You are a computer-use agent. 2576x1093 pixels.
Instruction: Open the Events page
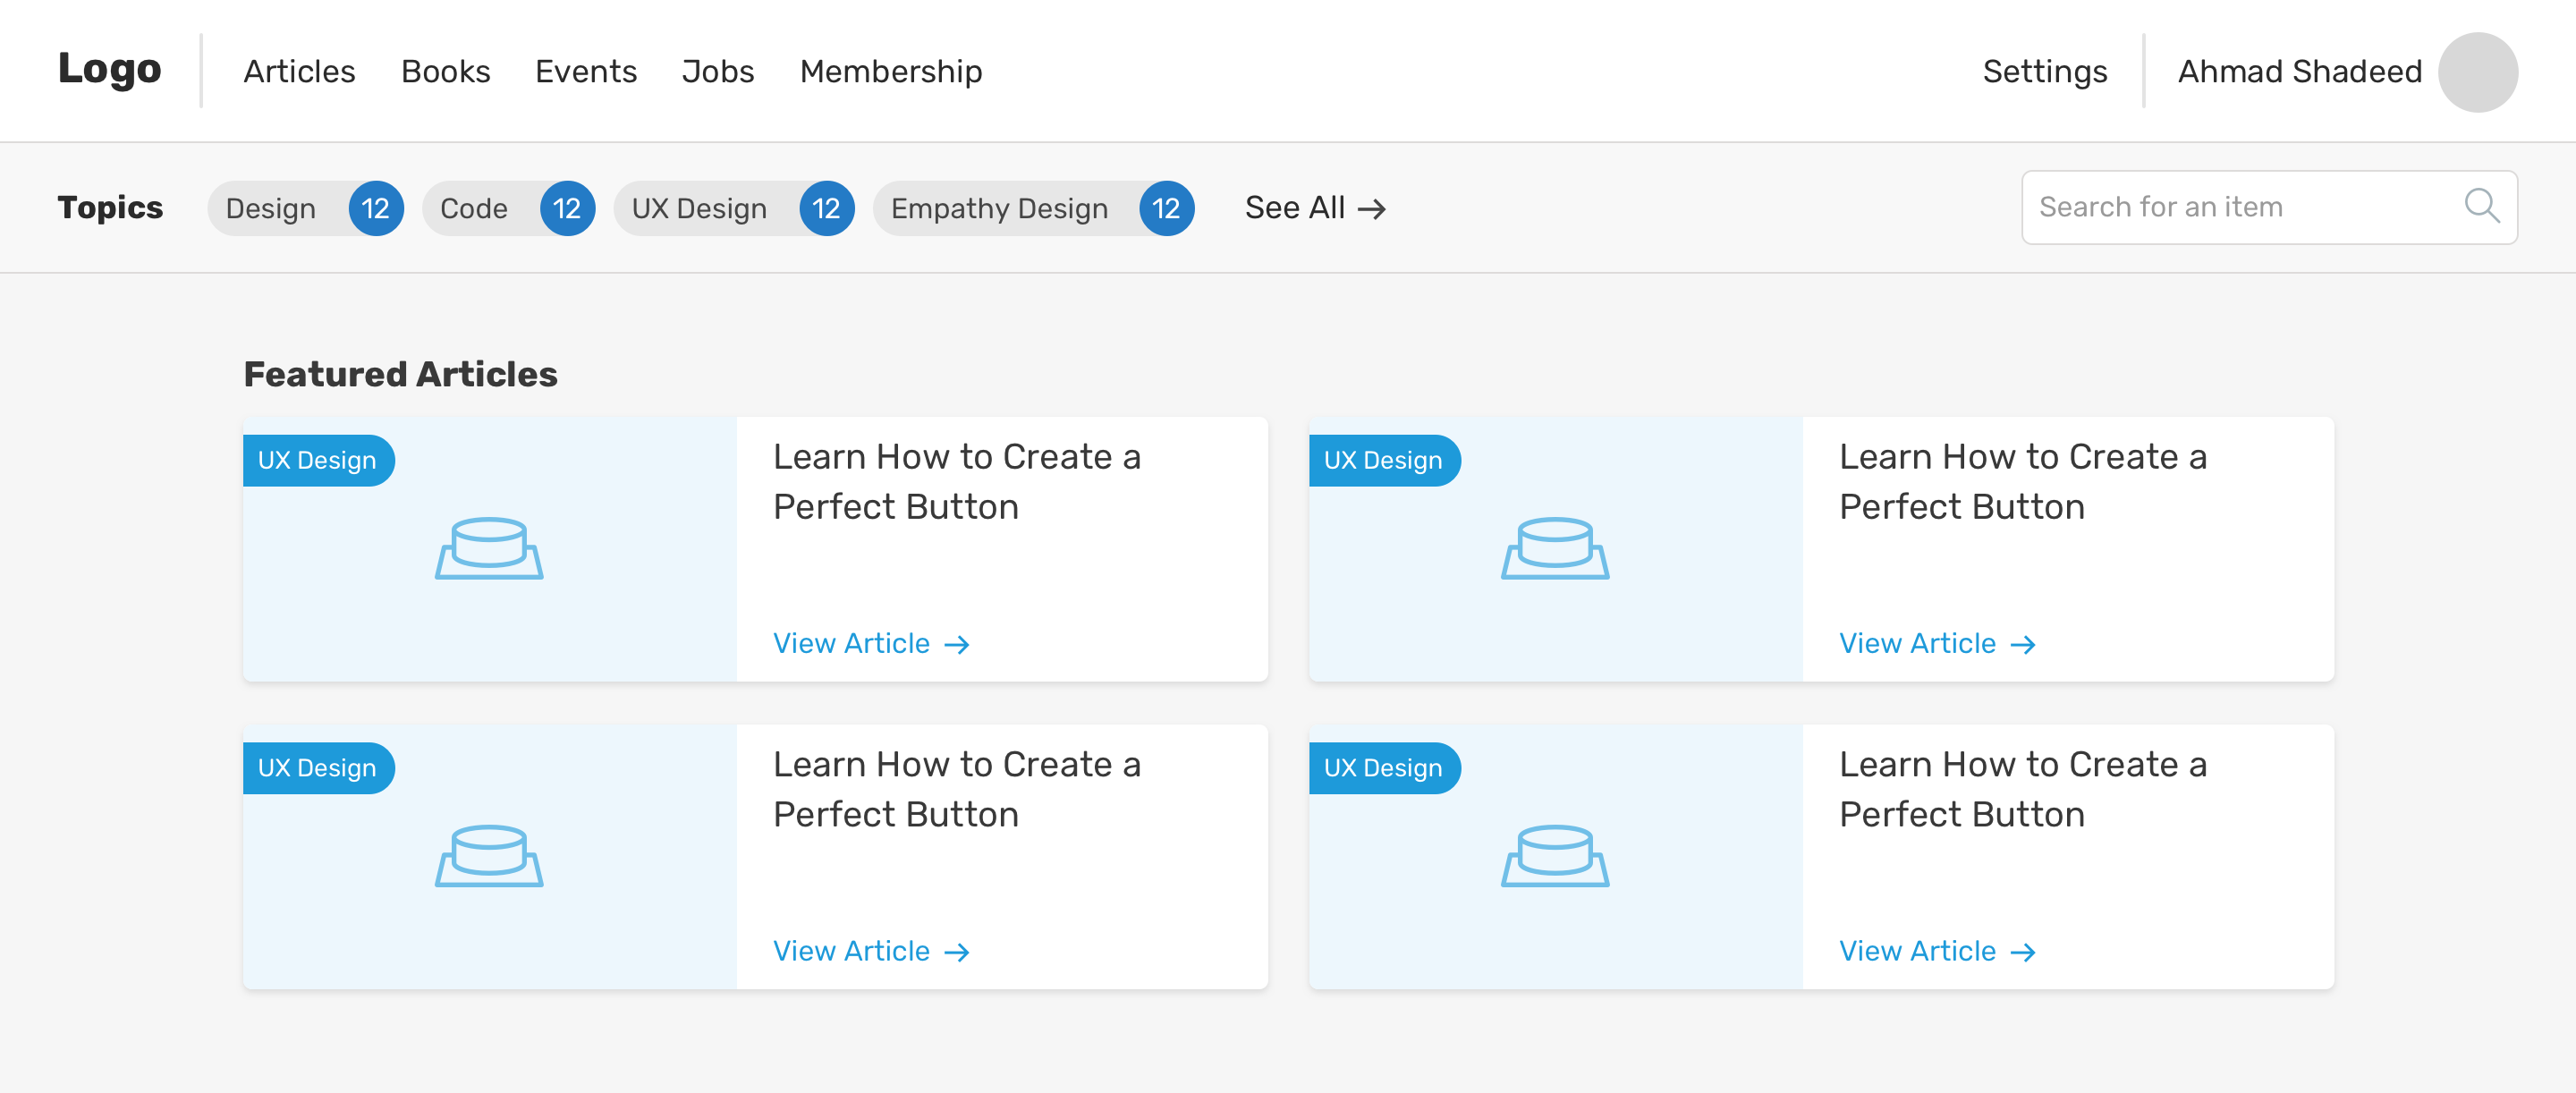pyautogui.click(x=585, y=72)
